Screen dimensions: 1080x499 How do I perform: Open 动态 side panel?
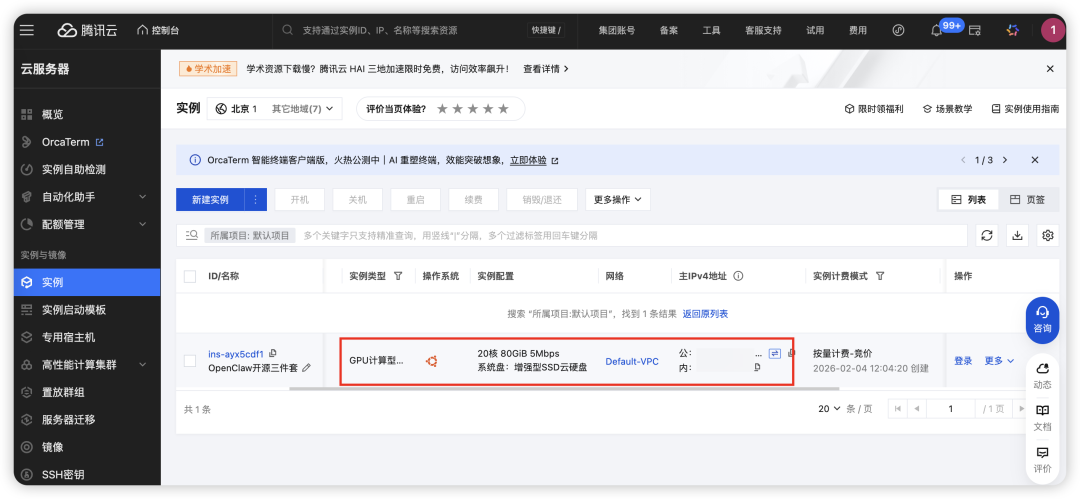coord(1043,376)
